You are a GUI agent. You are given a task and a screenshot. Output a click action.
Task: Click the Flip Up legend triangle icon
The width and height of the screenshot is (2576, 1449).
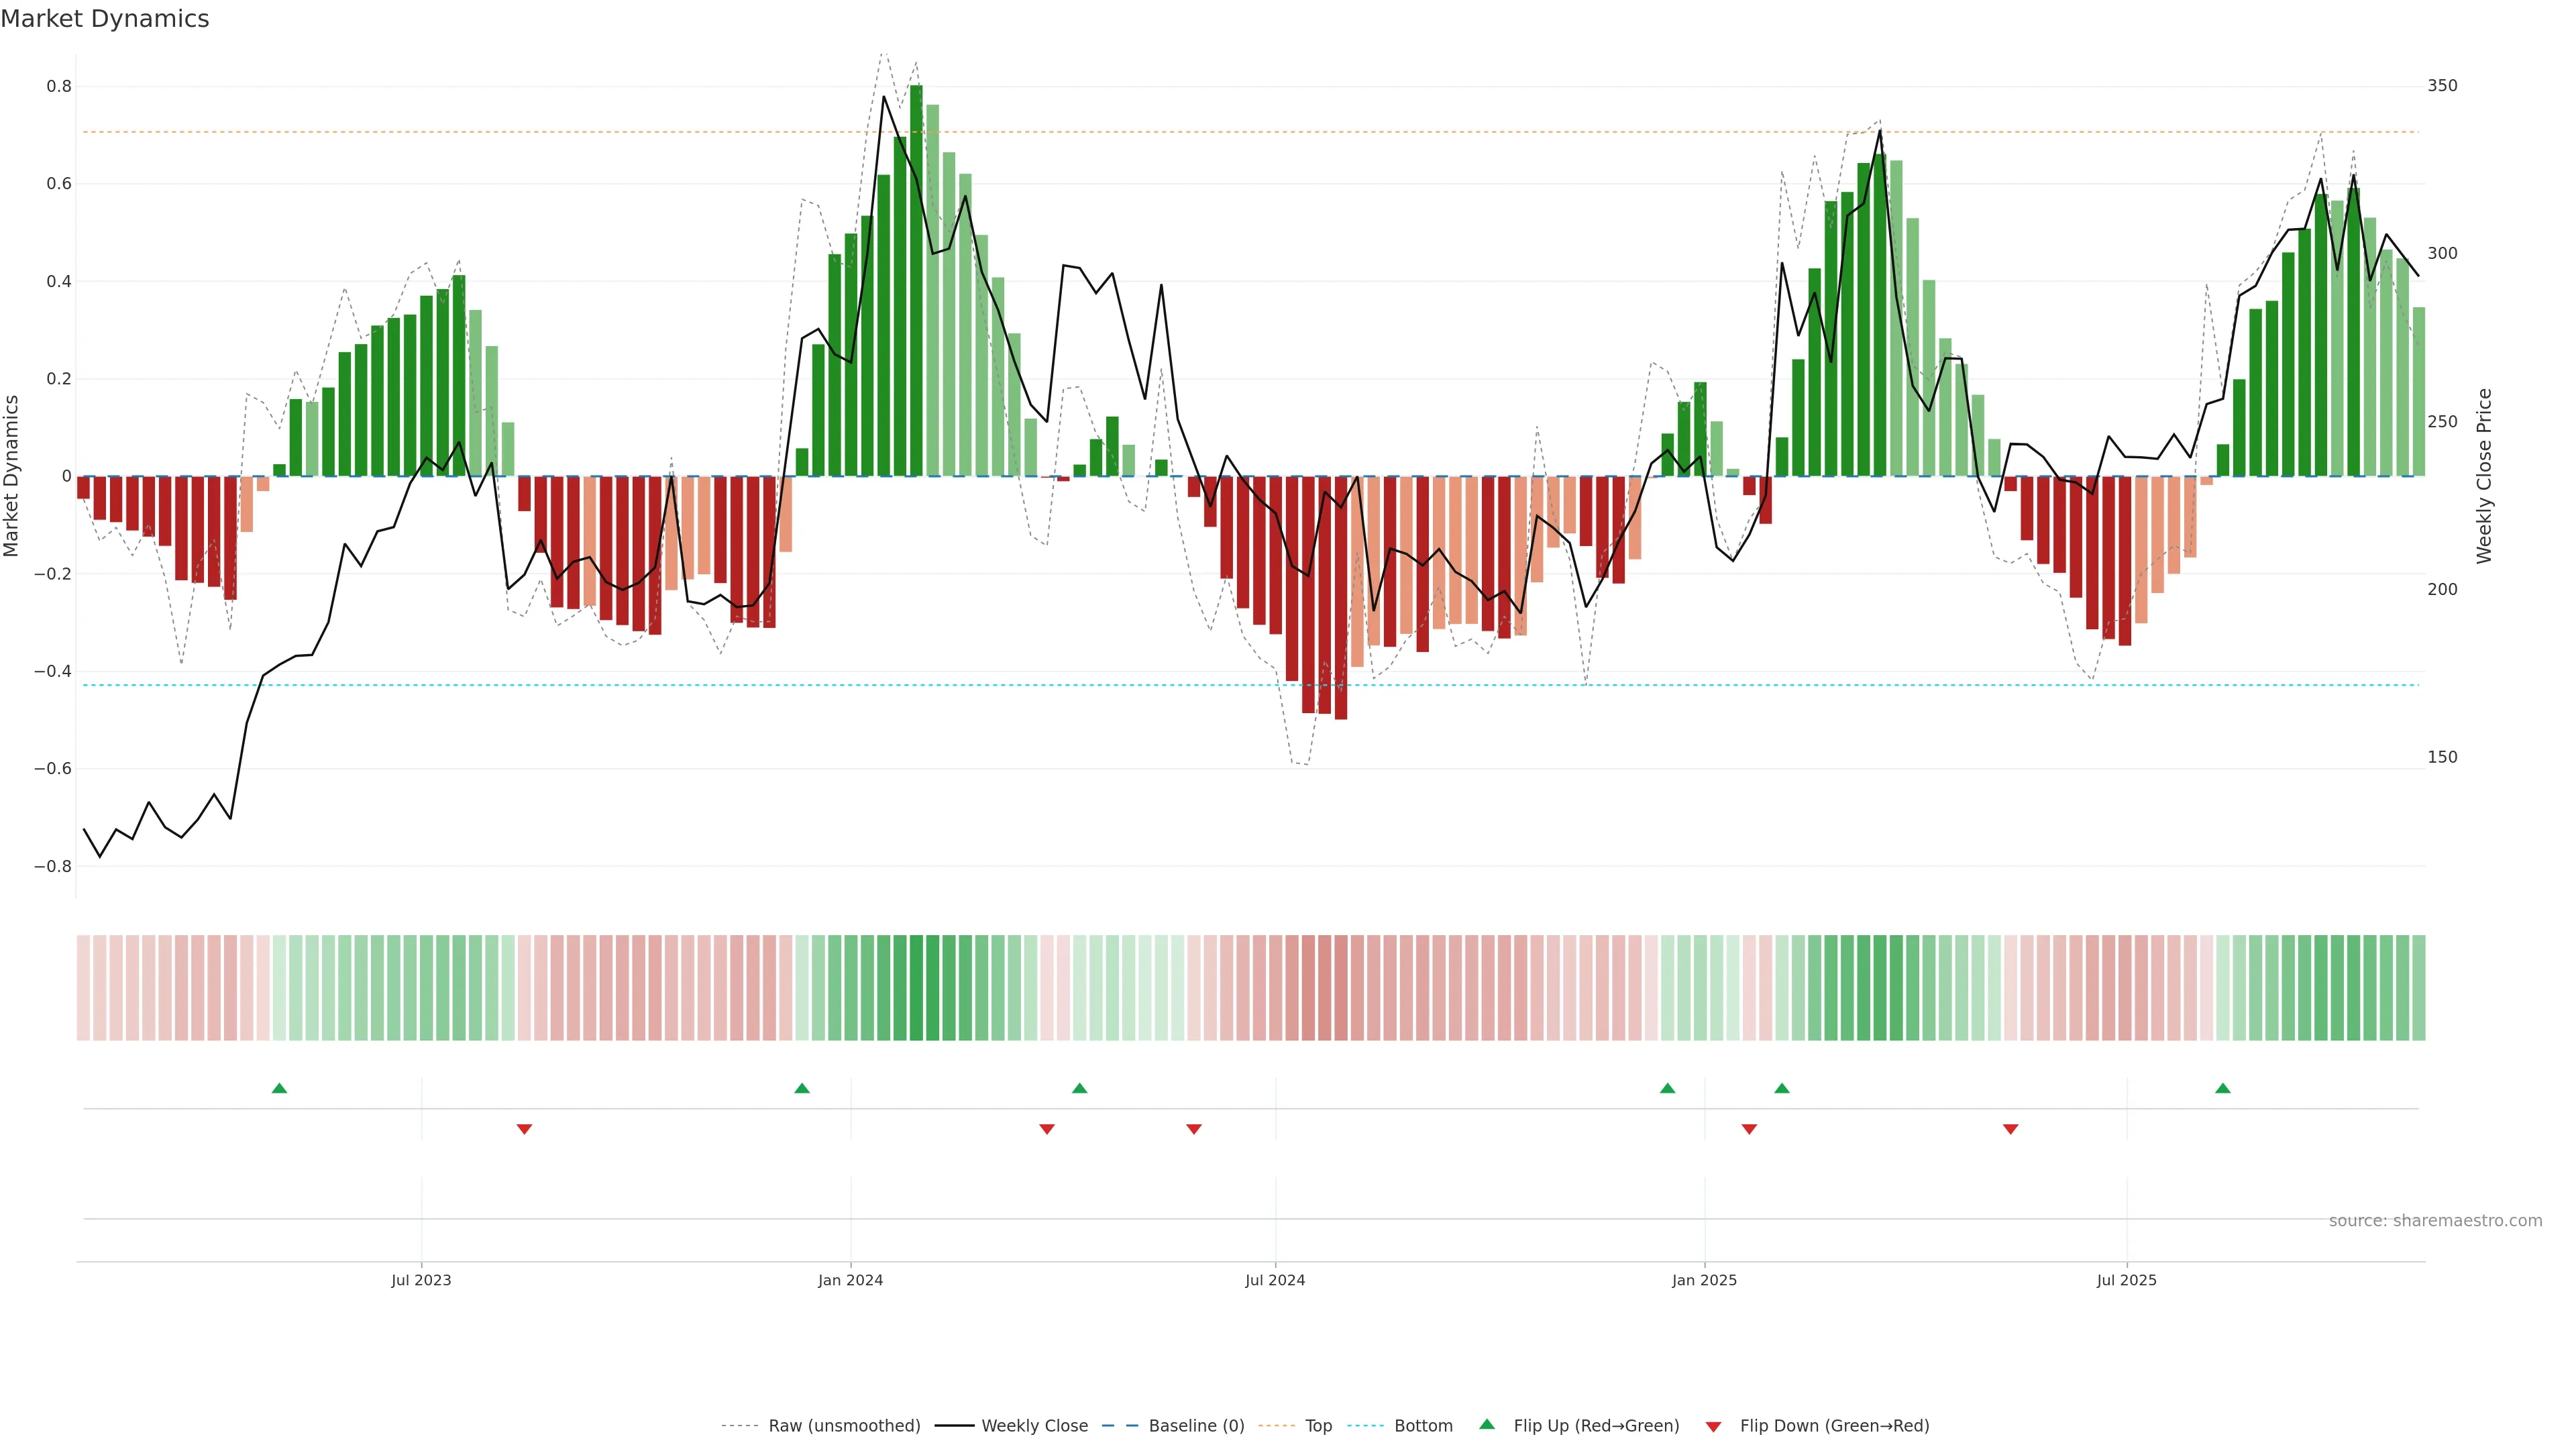[1487, 1424]
